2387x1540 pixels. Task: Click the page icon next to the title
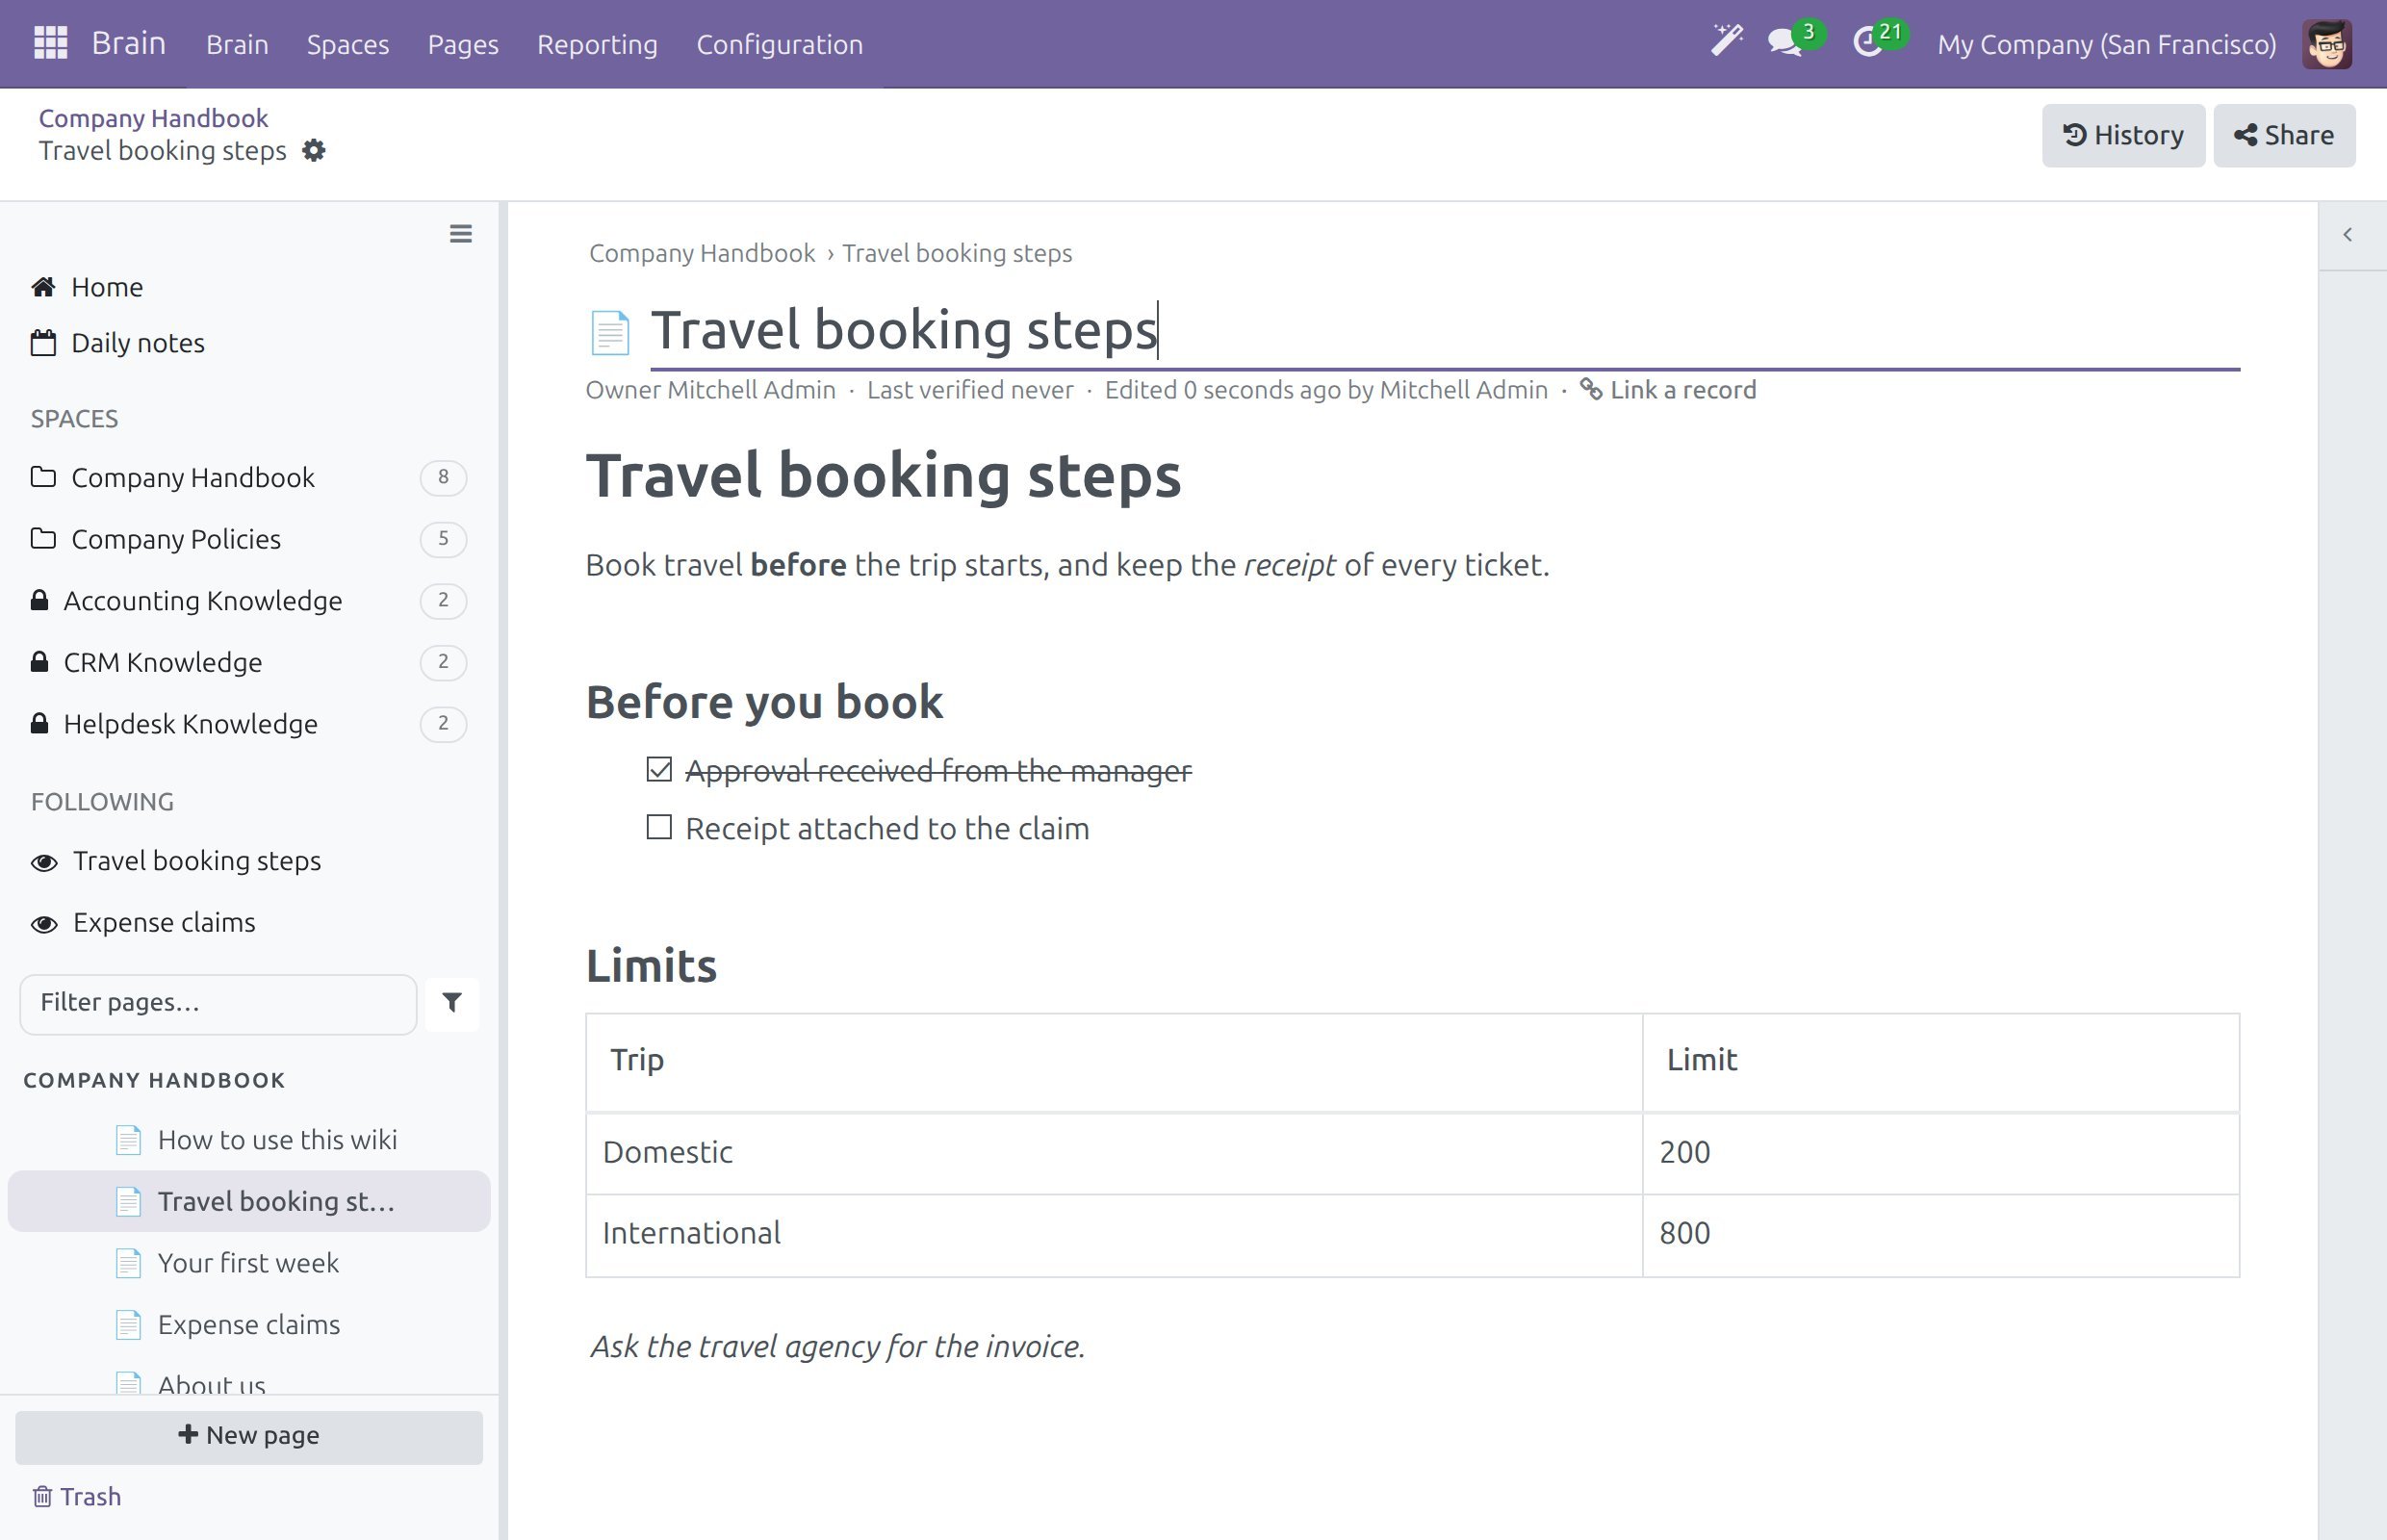point(609,332)
